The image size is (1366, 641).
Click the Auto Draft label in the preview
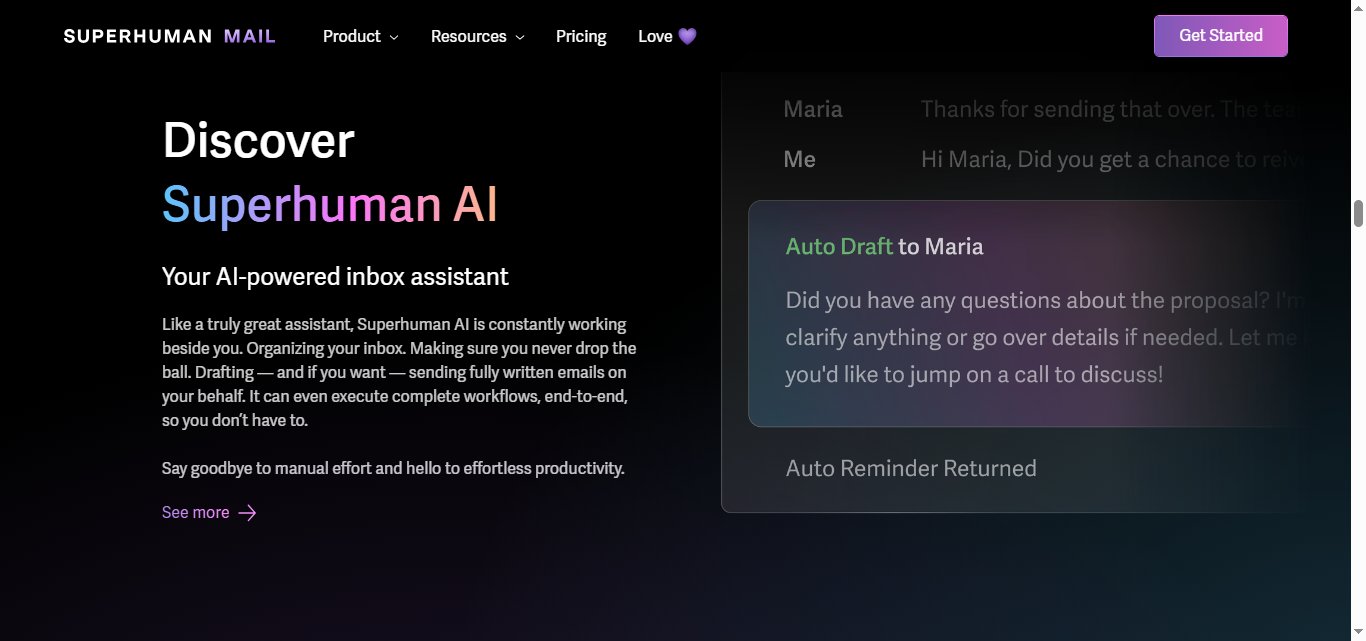pyautogui.click(x=838, y=246)
